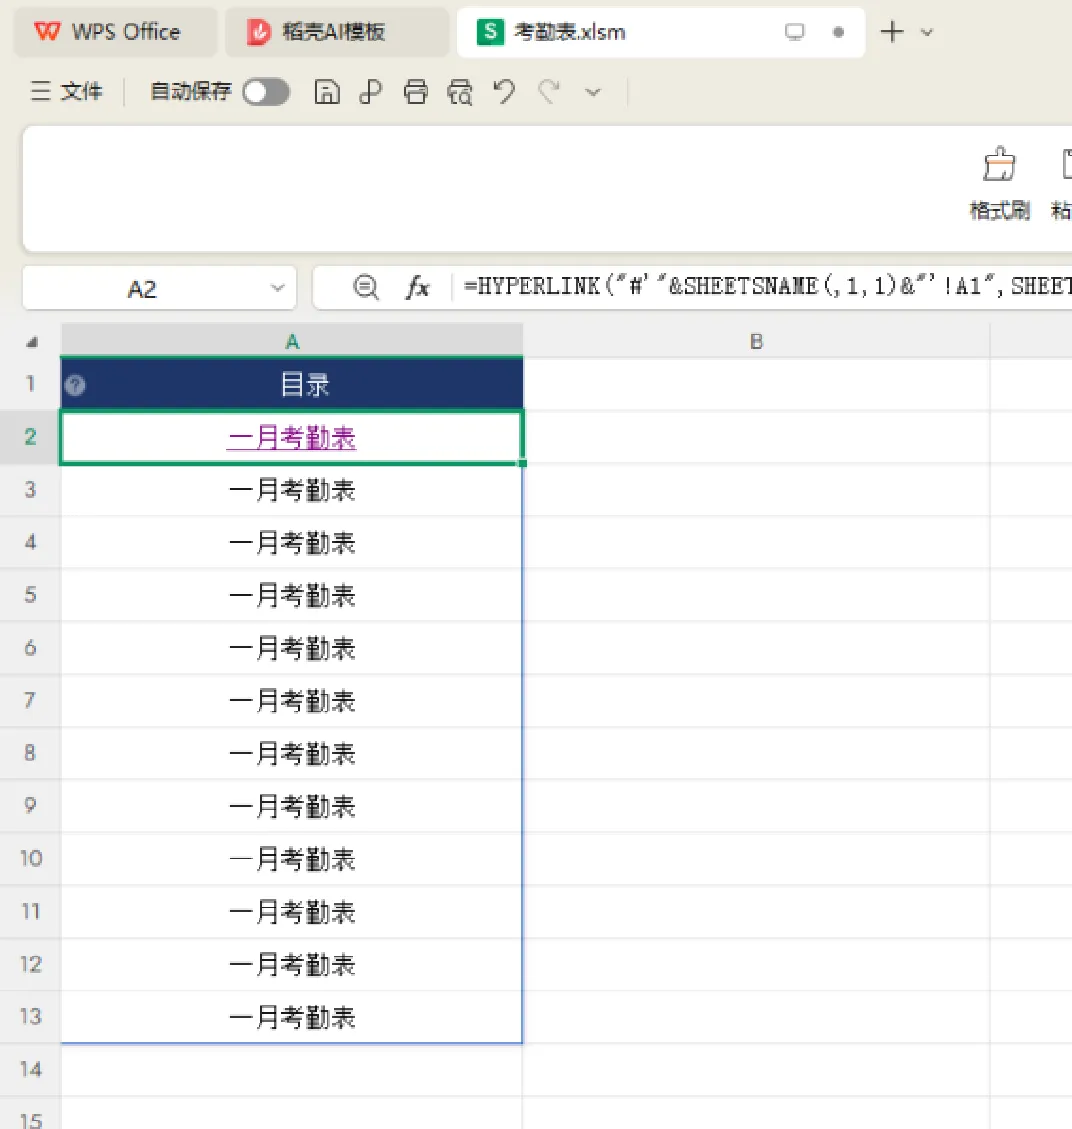The height and width of the screenshot is (1129, 1072).
Task: Select 一月考勤表 cell in row 8
Action: click(292, 754)
